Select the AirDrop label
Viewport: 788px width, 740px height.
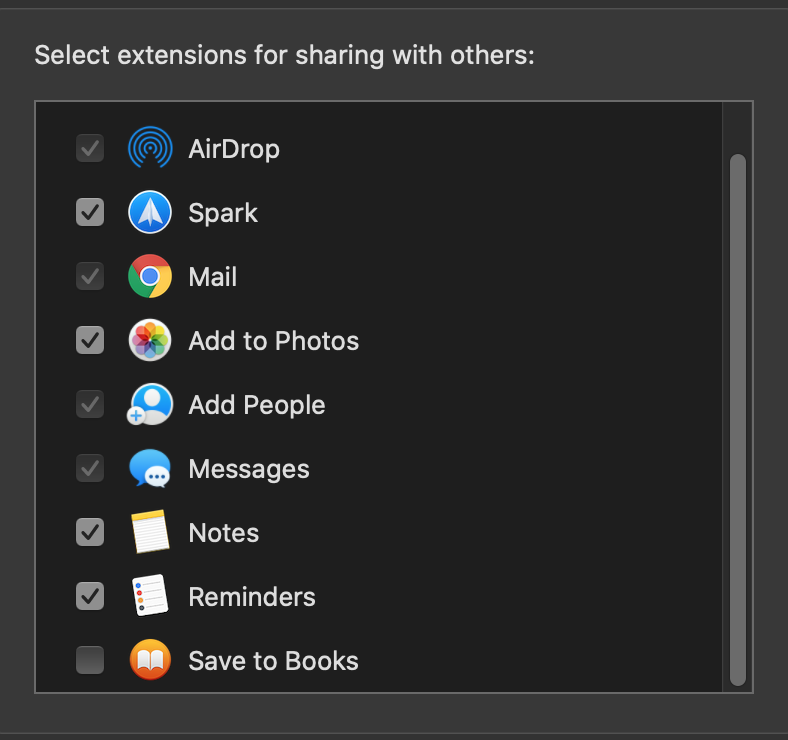tap(234, 149)
